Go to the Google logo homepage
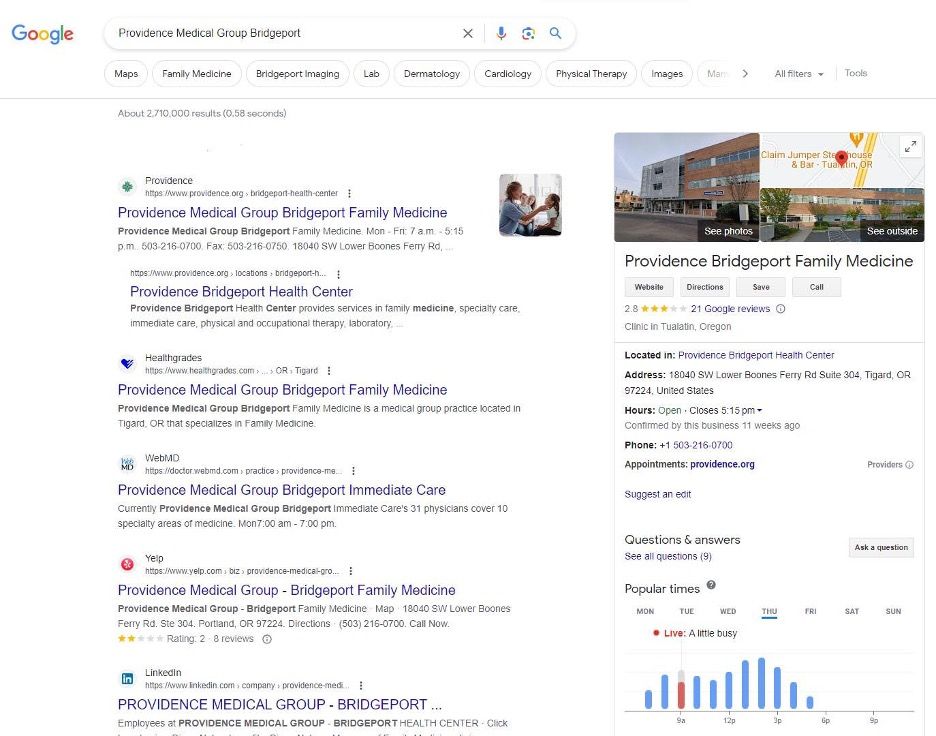936x736 pixels. (x=42, y=34)
